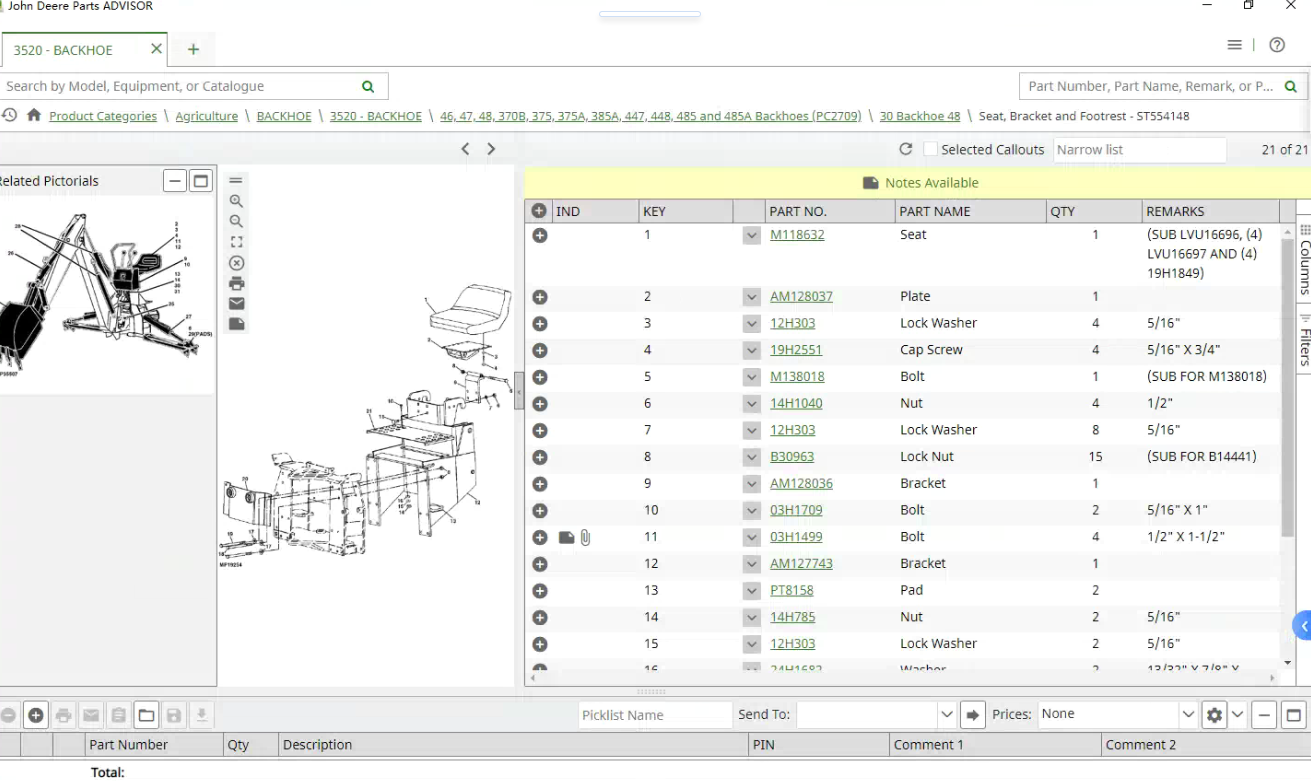Click the Send To arrow button
Image resolution: width=1311 pixels, height=781 pixels.
tap(972, 715)
